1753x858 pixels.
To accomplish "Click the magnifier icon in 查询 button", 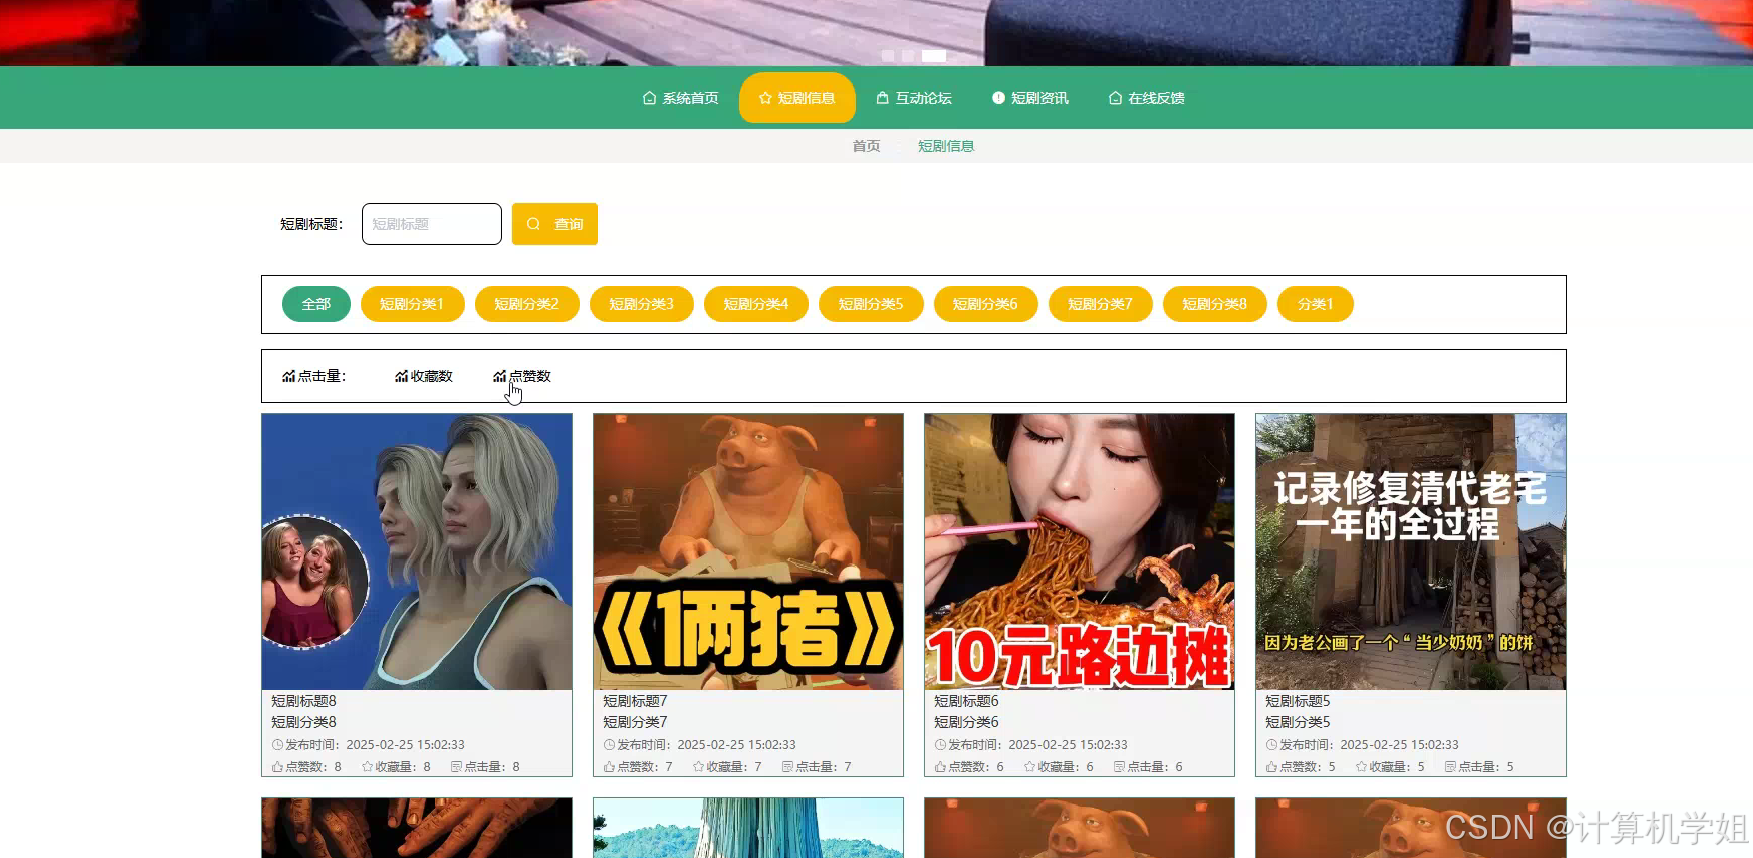I will (533, 224).
